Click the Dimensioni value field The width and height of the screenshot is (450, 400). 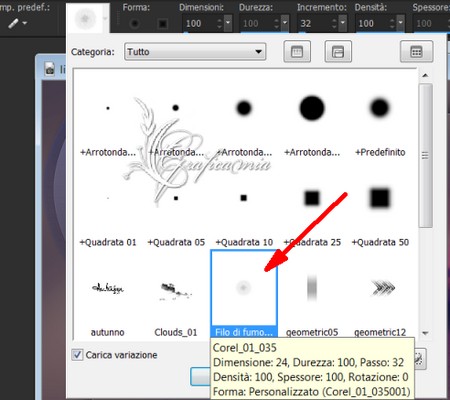pyautogui.click(x=199, y=23)
